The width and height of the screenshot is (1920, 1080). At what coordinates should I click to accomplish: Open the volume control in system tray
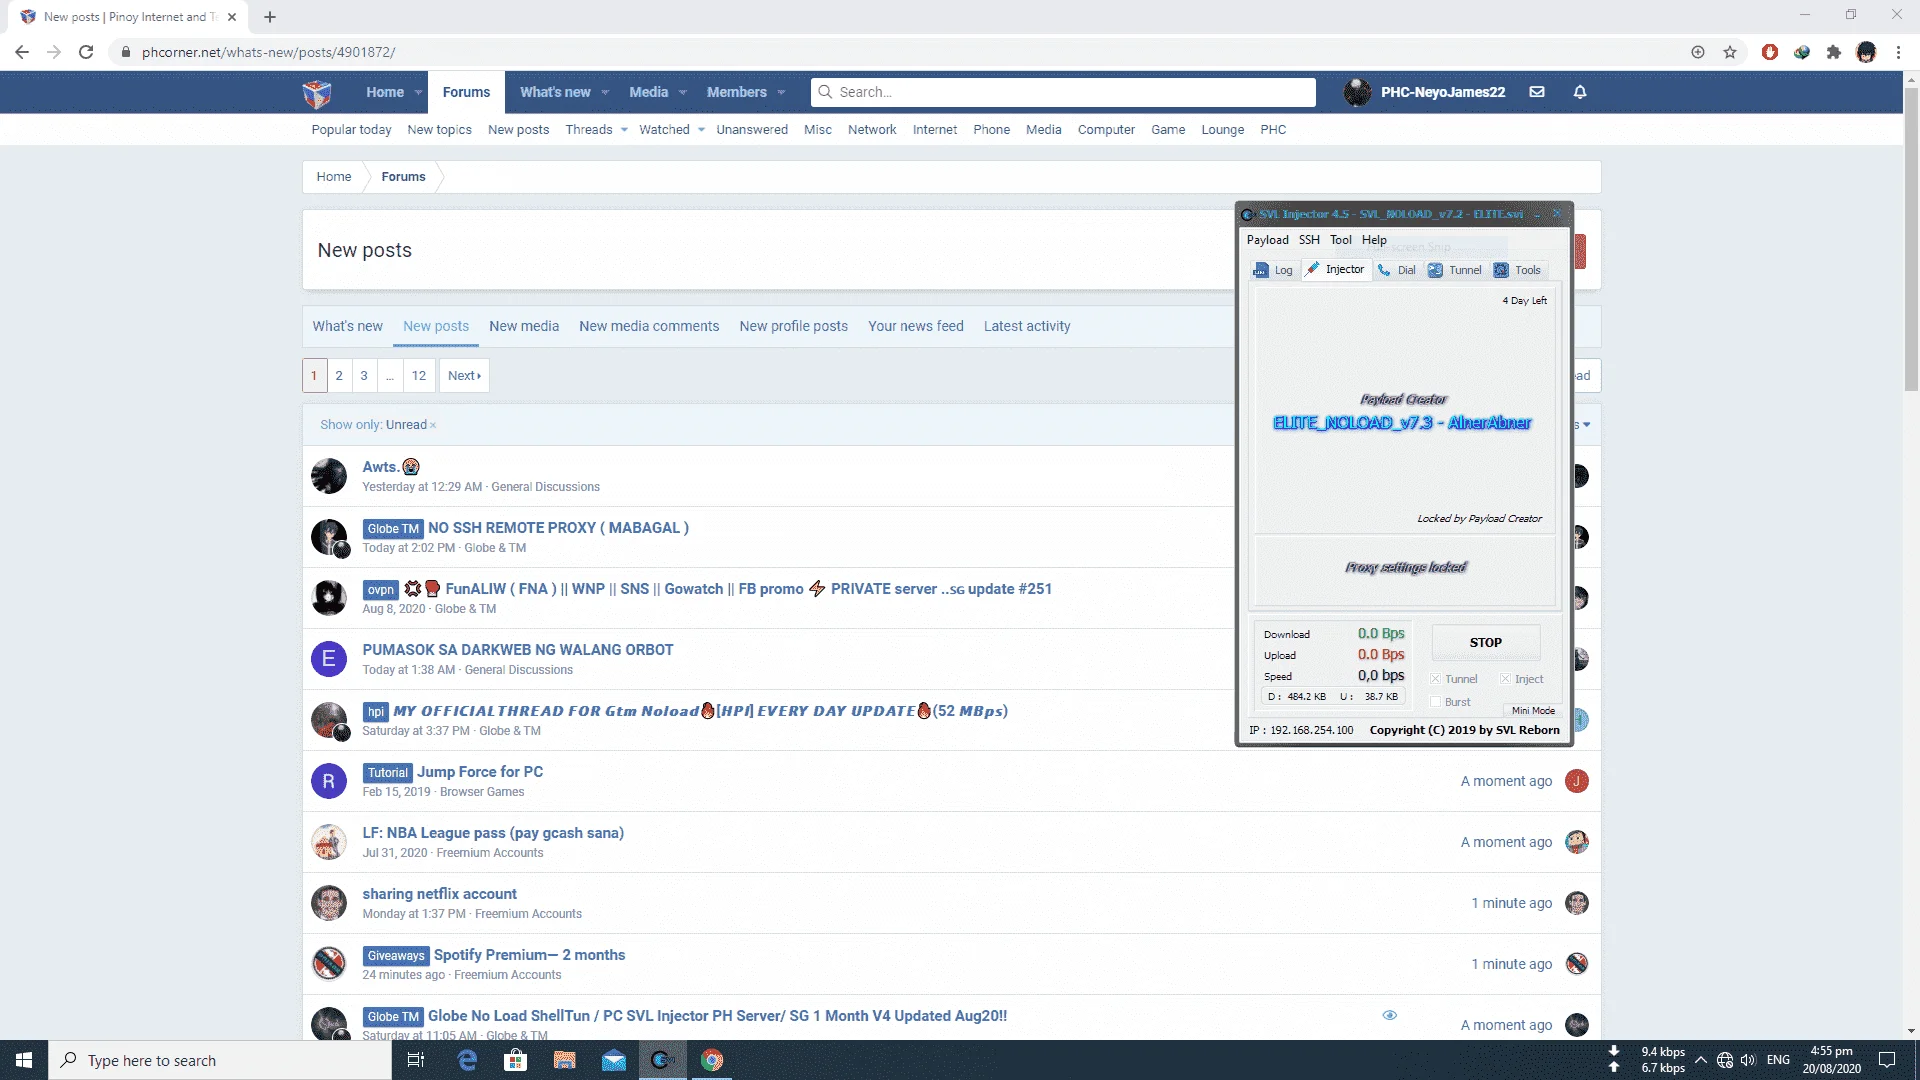click(x=1748, y=1060)
